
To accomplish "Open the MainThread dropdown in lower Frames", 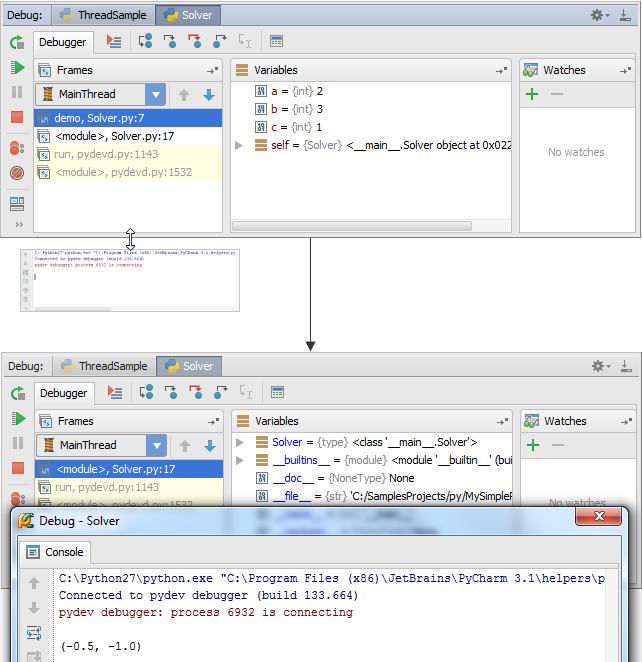I will (157, 445).
